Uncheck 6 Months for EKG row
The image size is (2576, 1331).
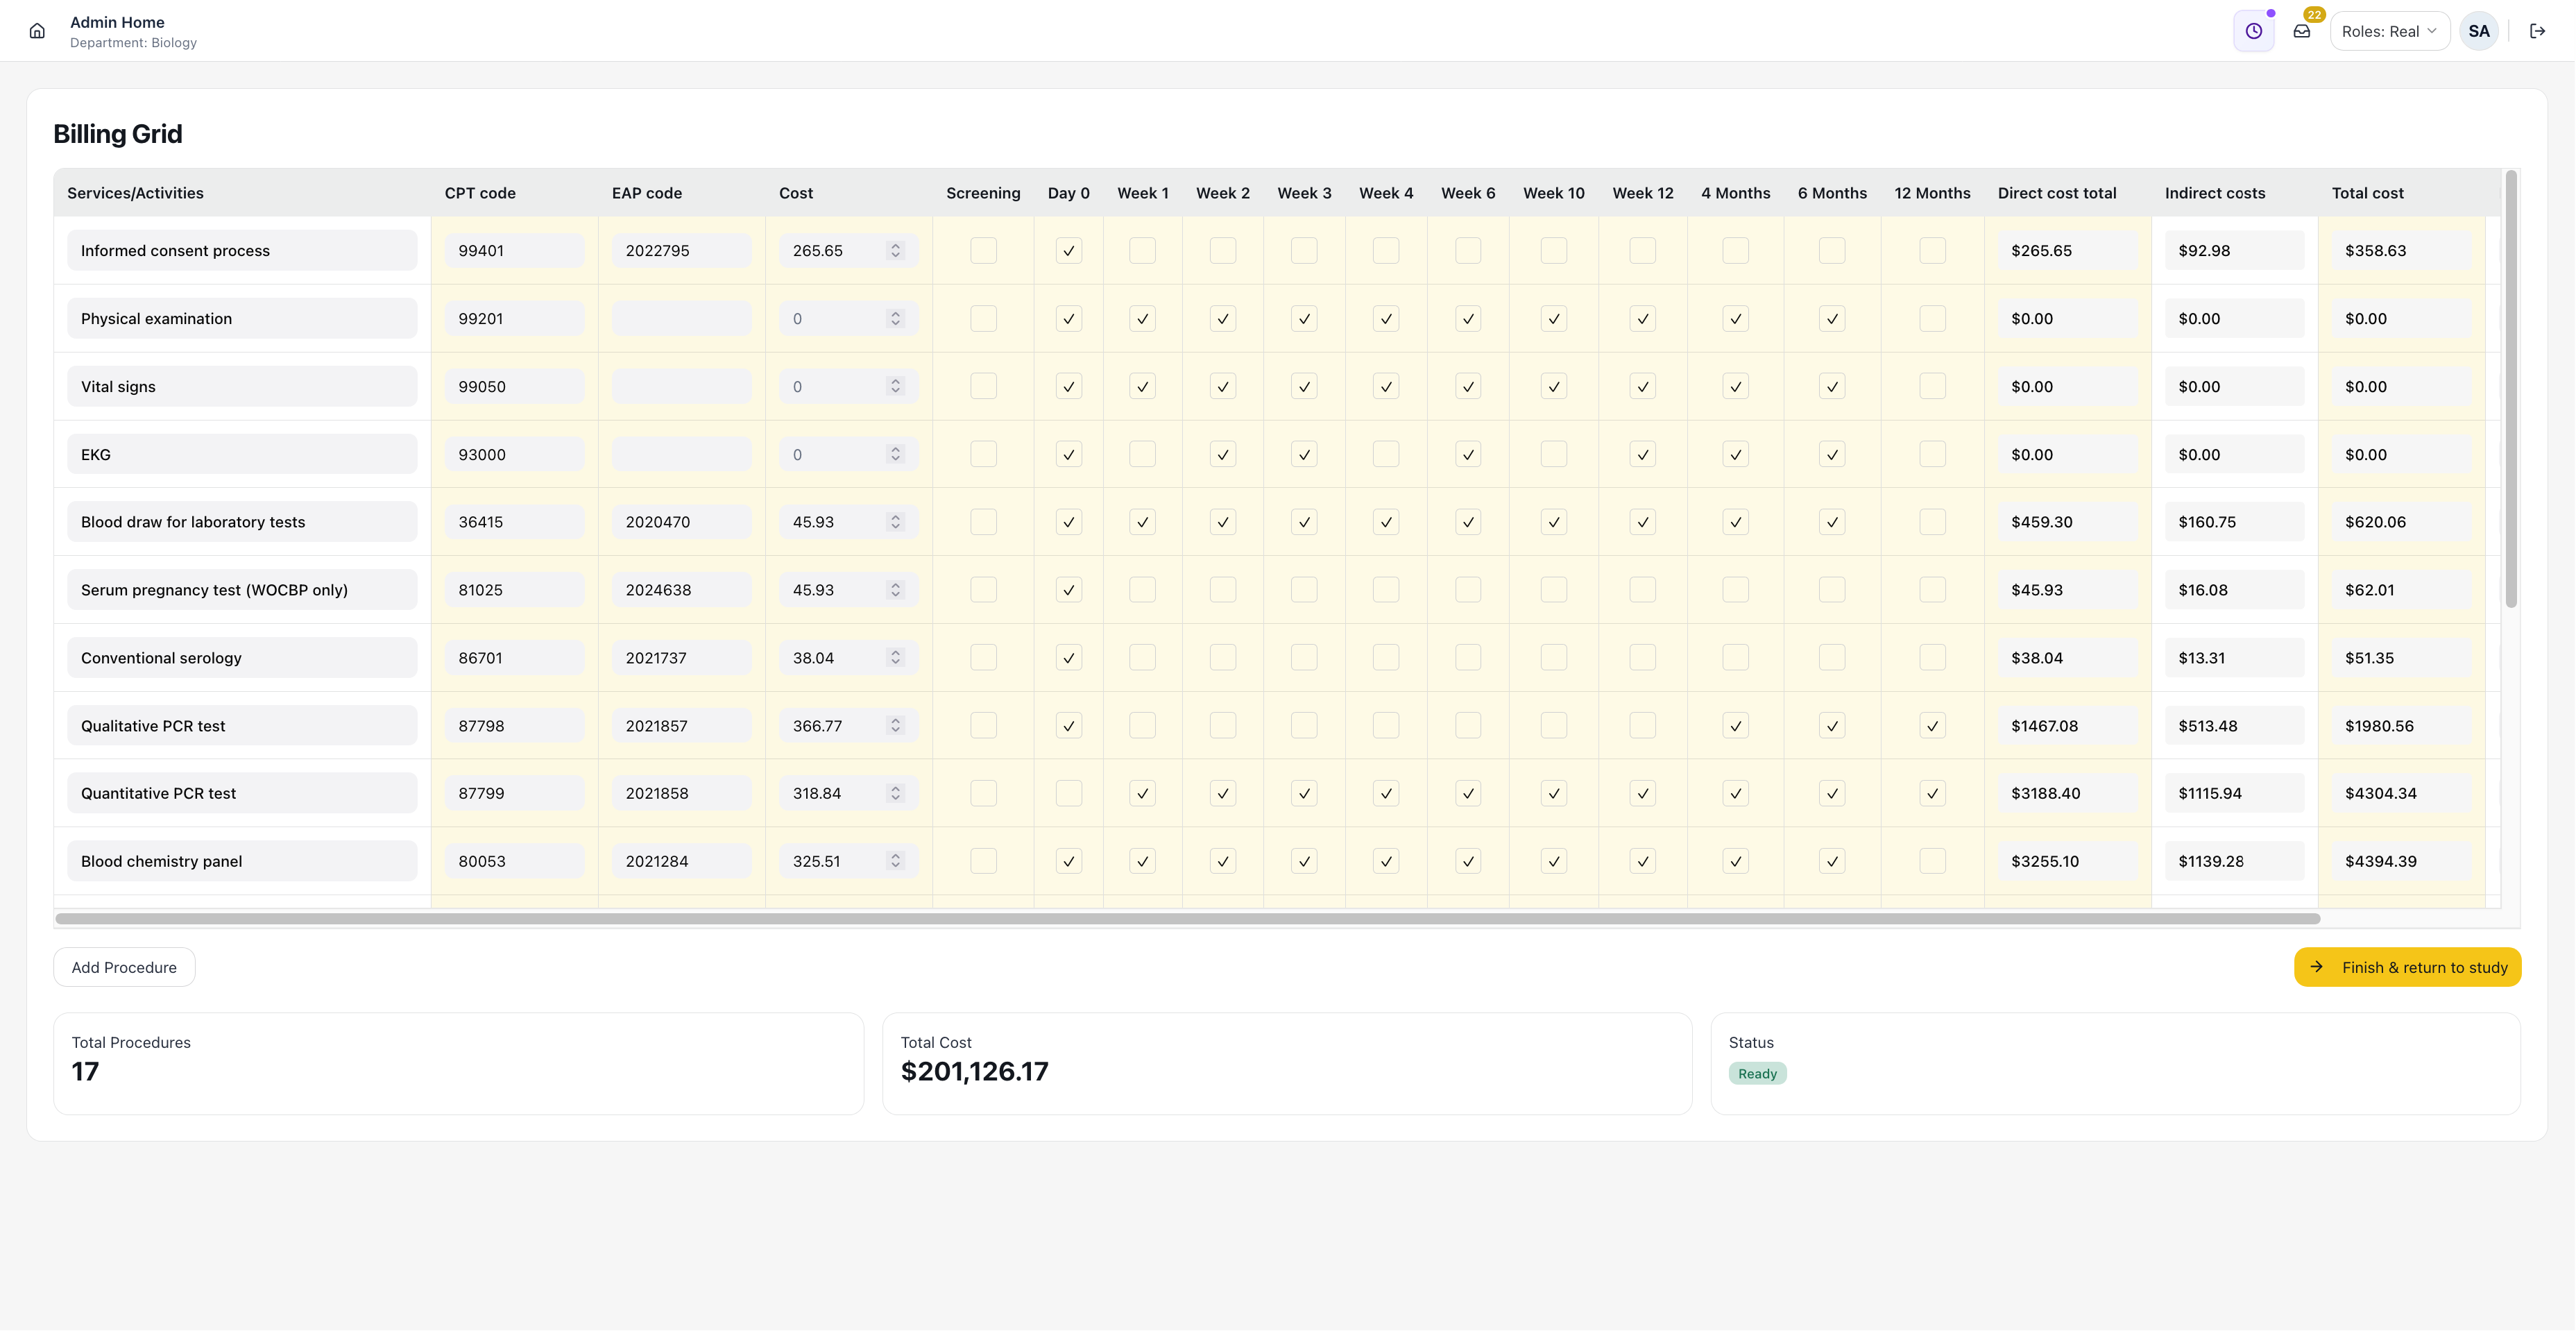coord(1831,454)
